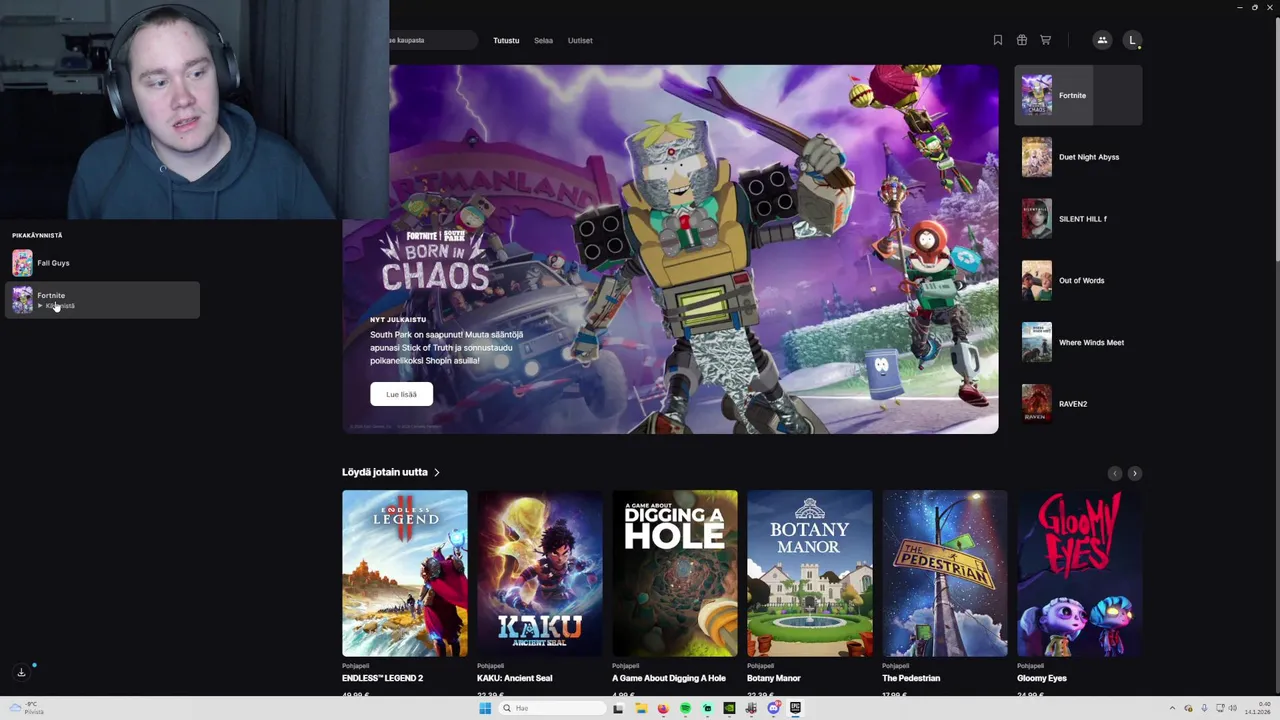Open the downloads icon in sidebar
Image resolution: width=1280 pixels, height=720 pixels.
point(21,672)
